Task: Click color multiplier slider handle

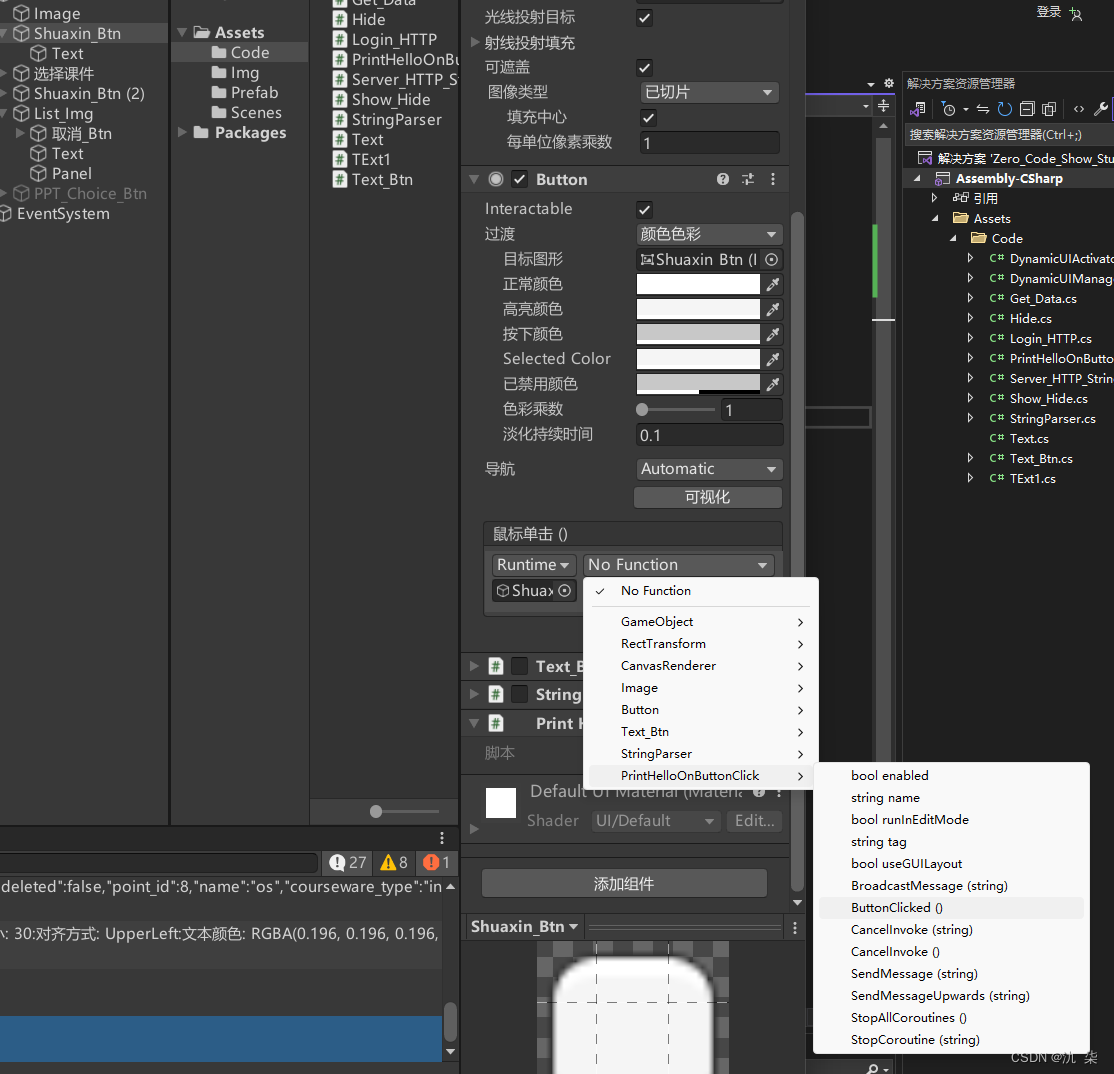Action: tap(642, 410)
